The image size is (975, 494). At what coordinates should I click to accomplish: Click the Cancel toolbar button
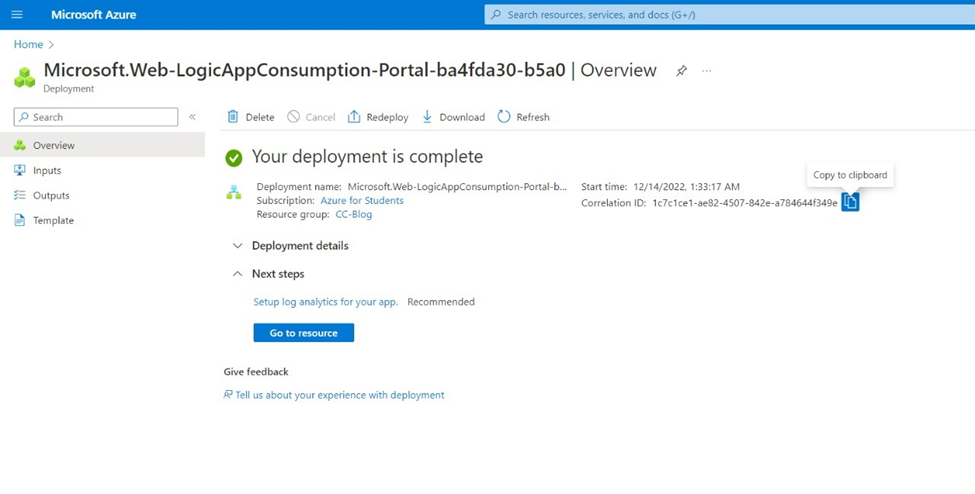311,117
